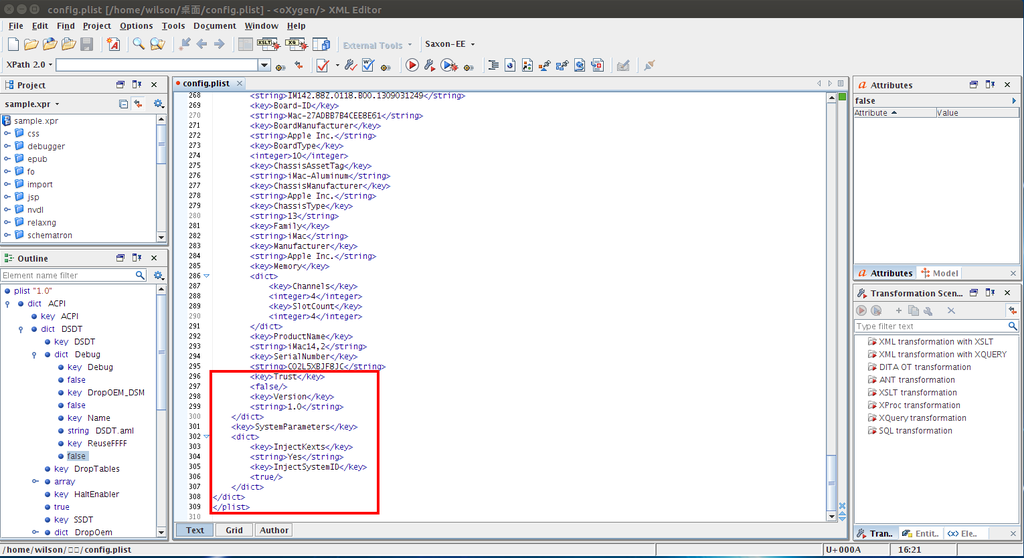Click the Validate red checkmark icon
The height and width of the screenshot is (558, 1024).
322,65
